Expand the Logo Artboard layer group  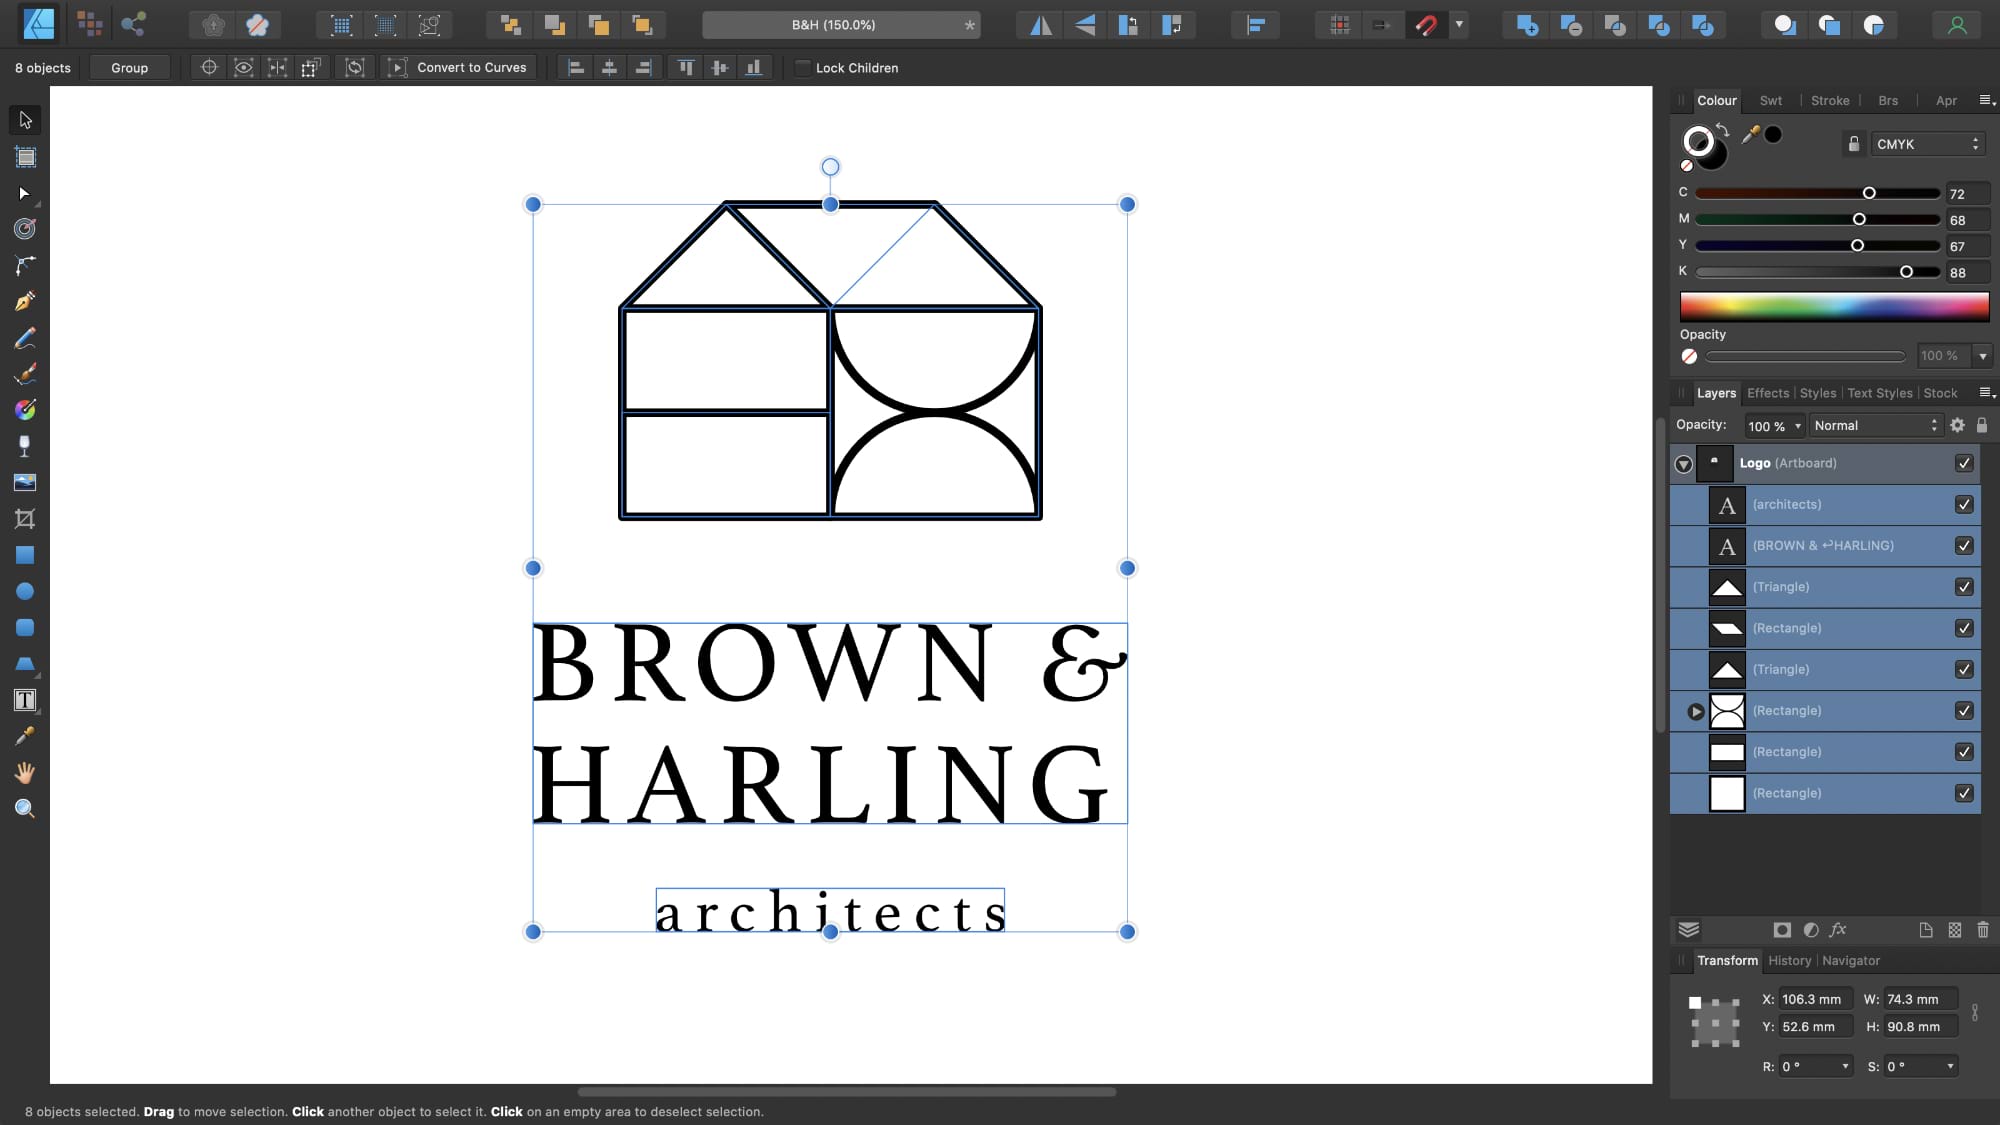click(x=1681, y=463)
